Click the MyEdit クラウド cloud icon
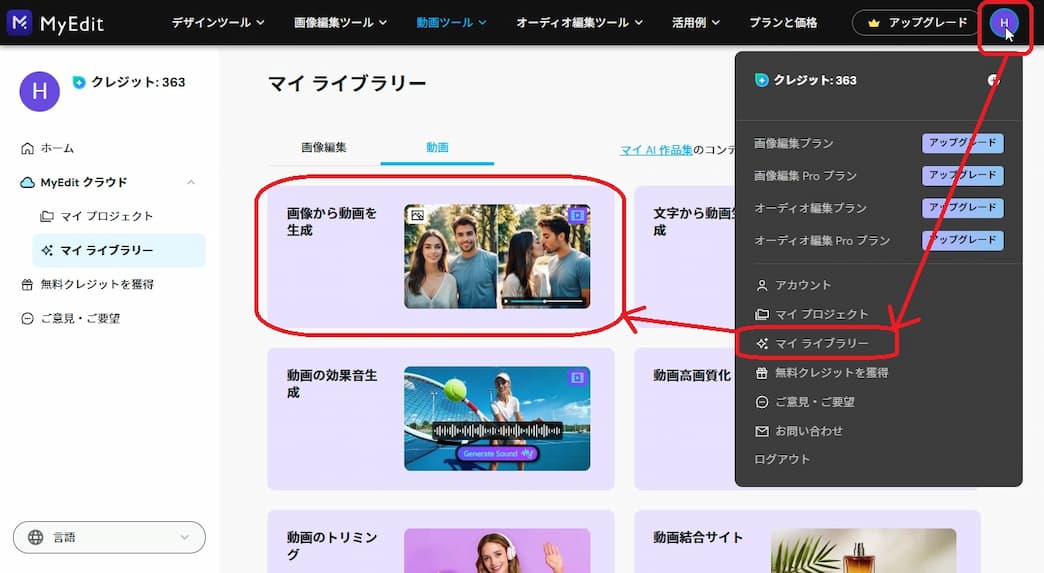Image resolution: width=1044 pixels, height=573 pixels. tap(28, 182)
